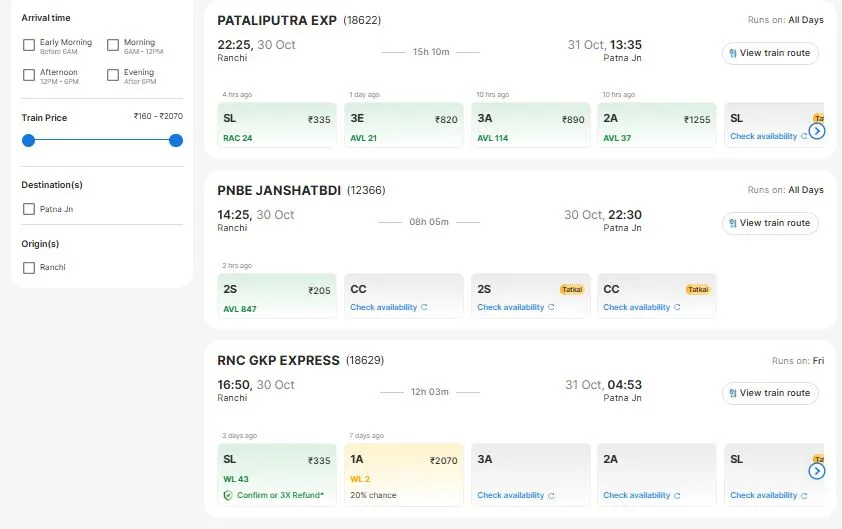Check the Ranchi origin filter

coord(29,267)
